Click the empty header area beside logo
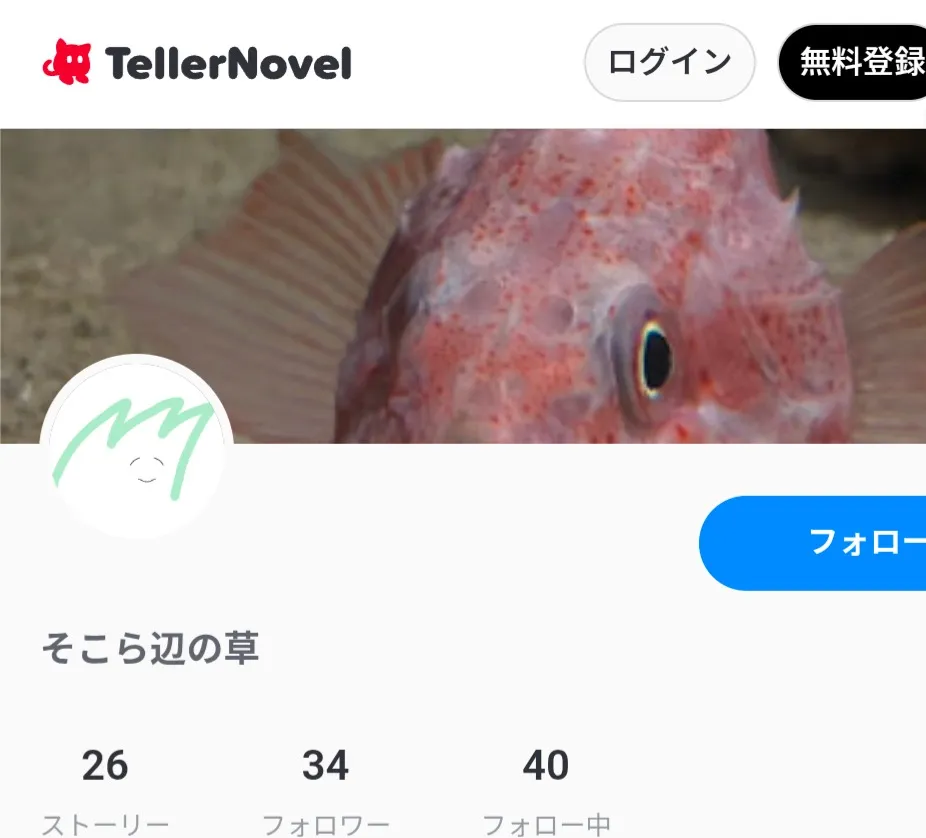Image resolution: width=926 pixels, height=838 pixels. 467,63
